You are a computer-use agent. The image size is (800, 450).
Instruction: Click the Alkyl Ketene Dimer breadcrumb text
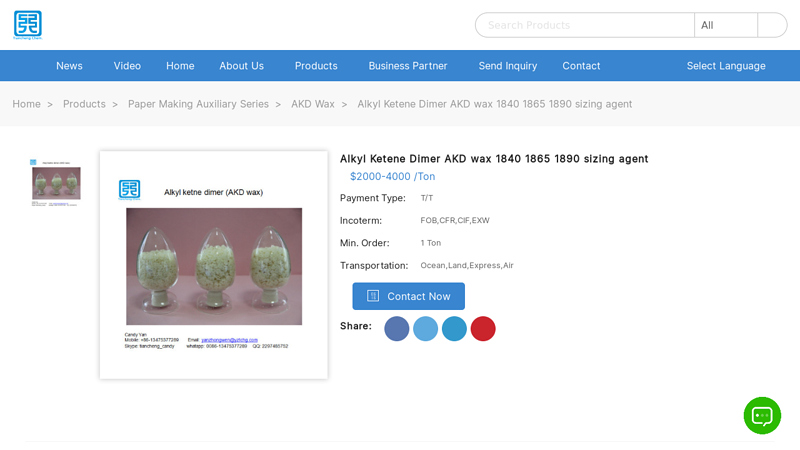click(x=494, y=104)
